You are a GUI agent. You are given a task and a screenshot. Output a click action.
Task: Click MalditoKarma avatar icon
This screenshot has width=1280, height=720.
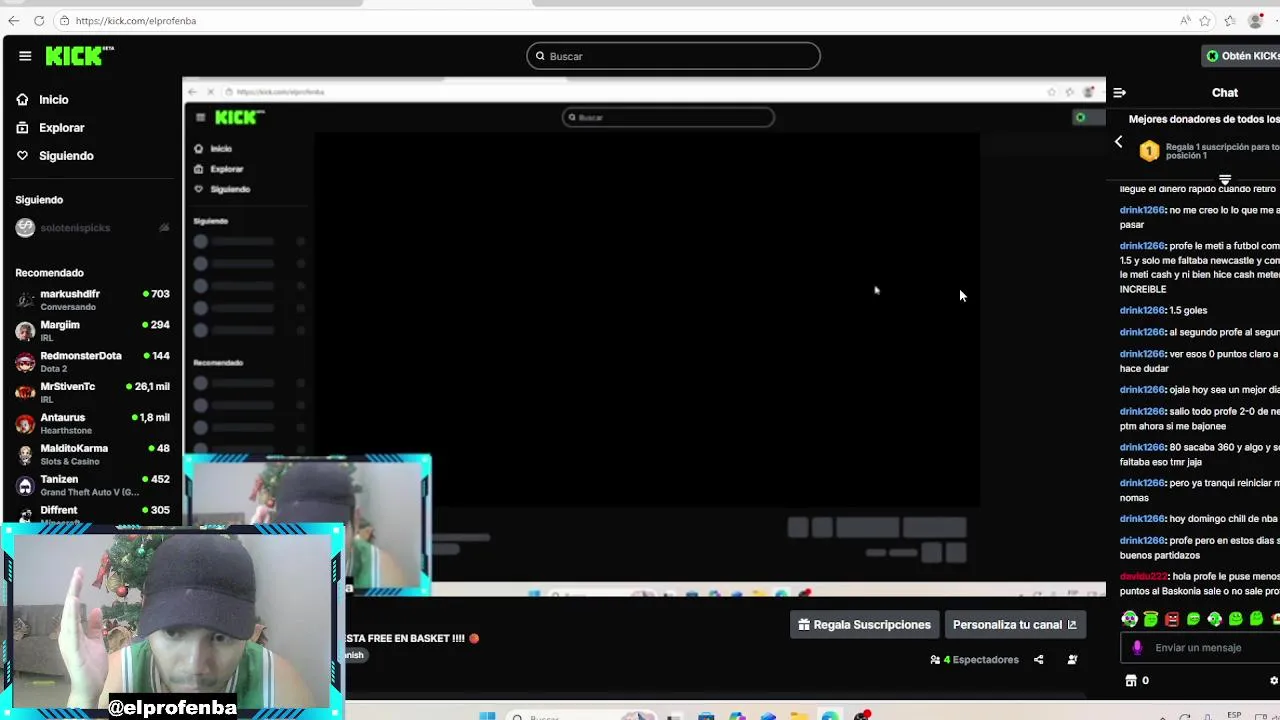tap(25, 455)
